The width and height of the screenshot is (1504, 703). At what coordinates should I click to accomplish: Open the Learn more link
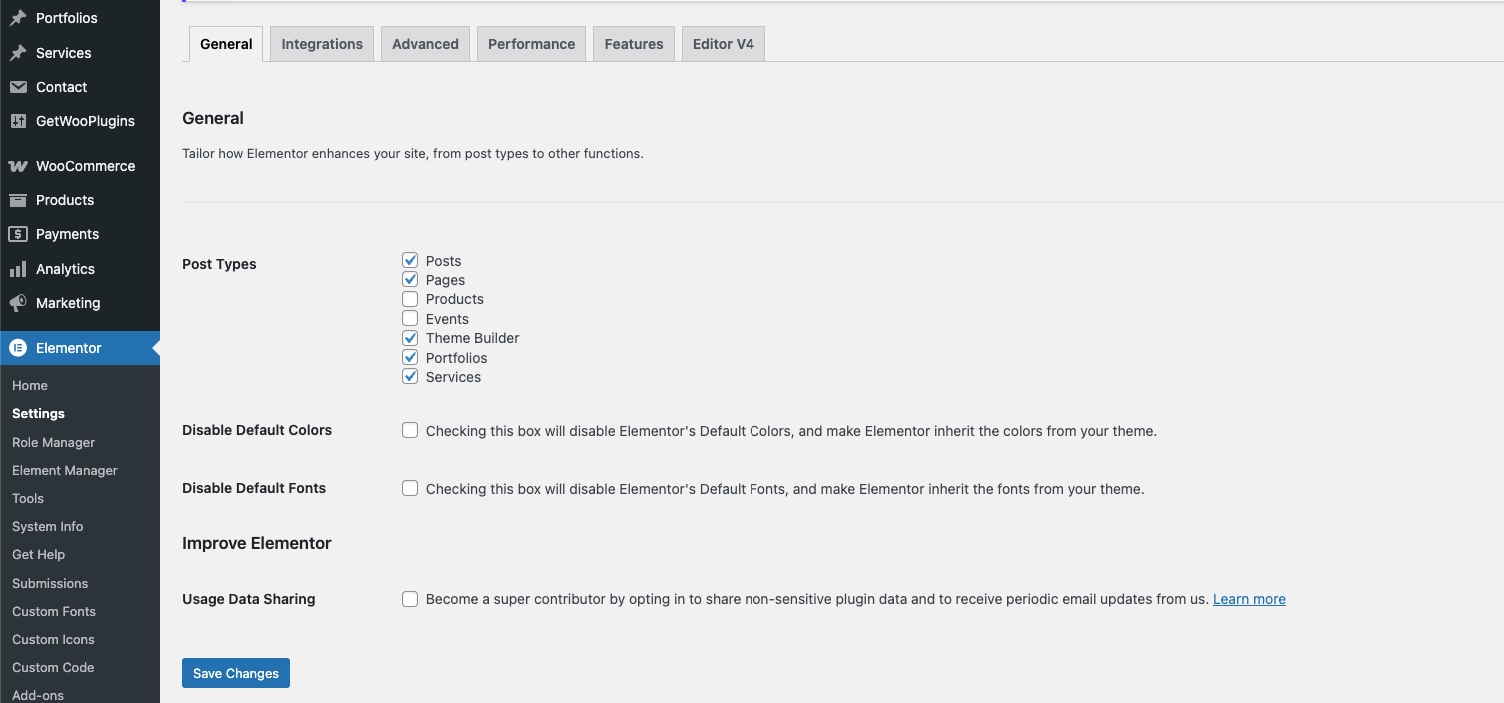[x=1249, y=599]
